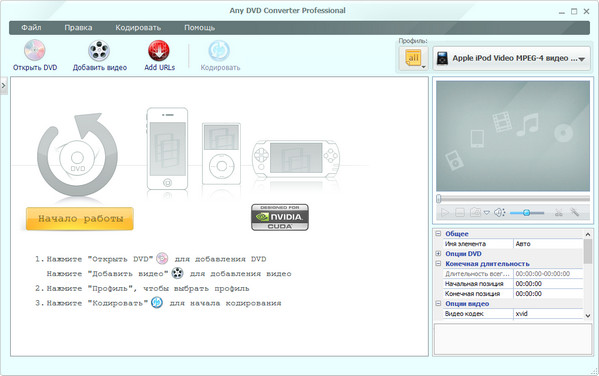The height and width of the screenshot is (376, 599).
Task: Click the magic wand effects icon
Action: 575,212
